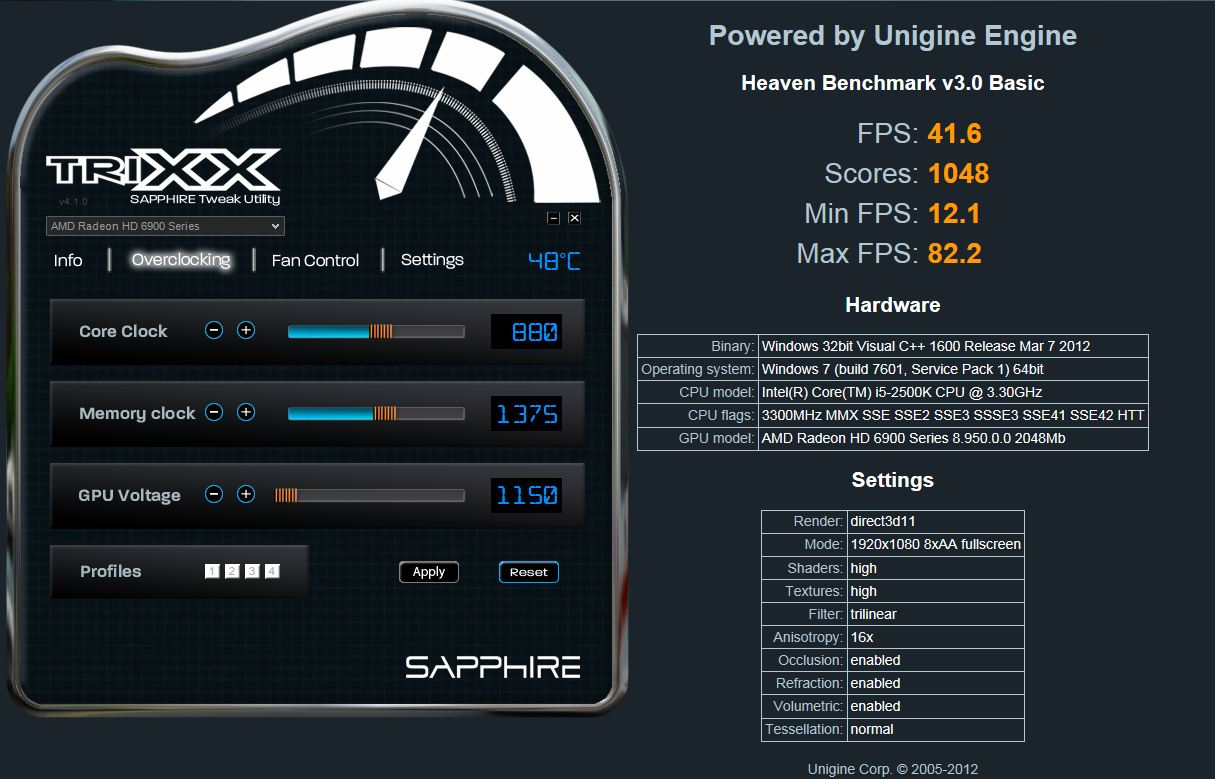Click the Reset button

pos(529,572)
